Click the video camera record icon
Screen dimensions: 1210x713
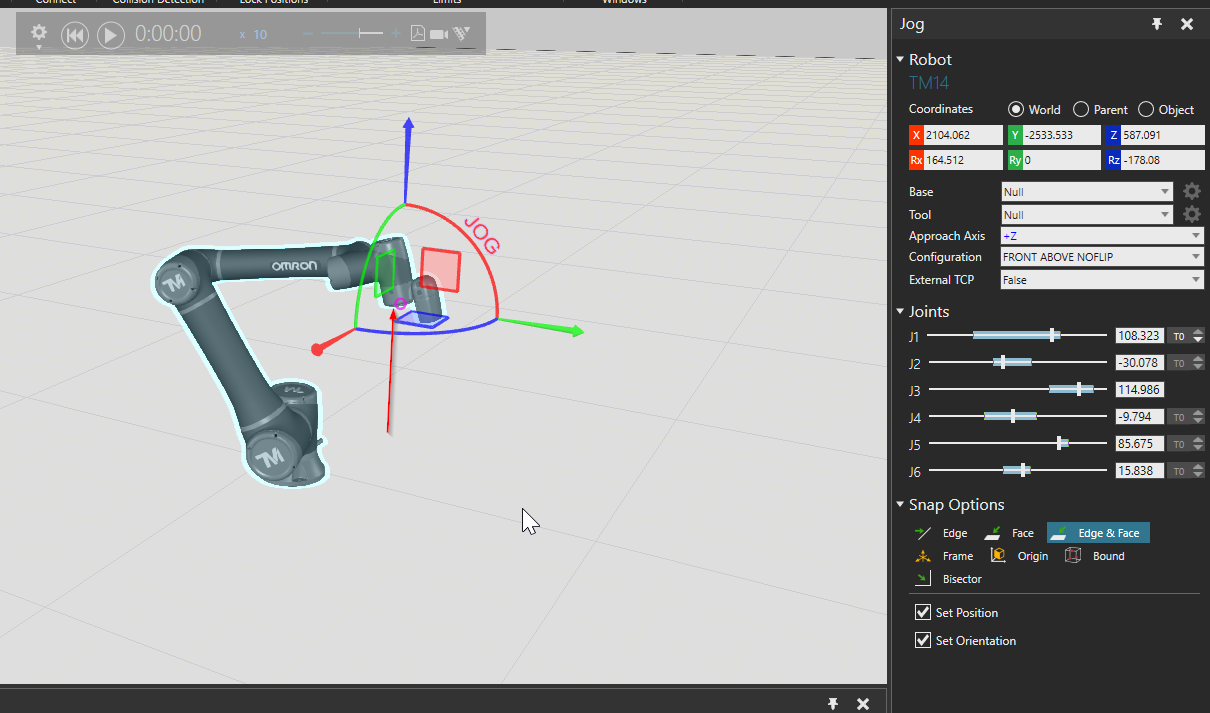(438, 34)
